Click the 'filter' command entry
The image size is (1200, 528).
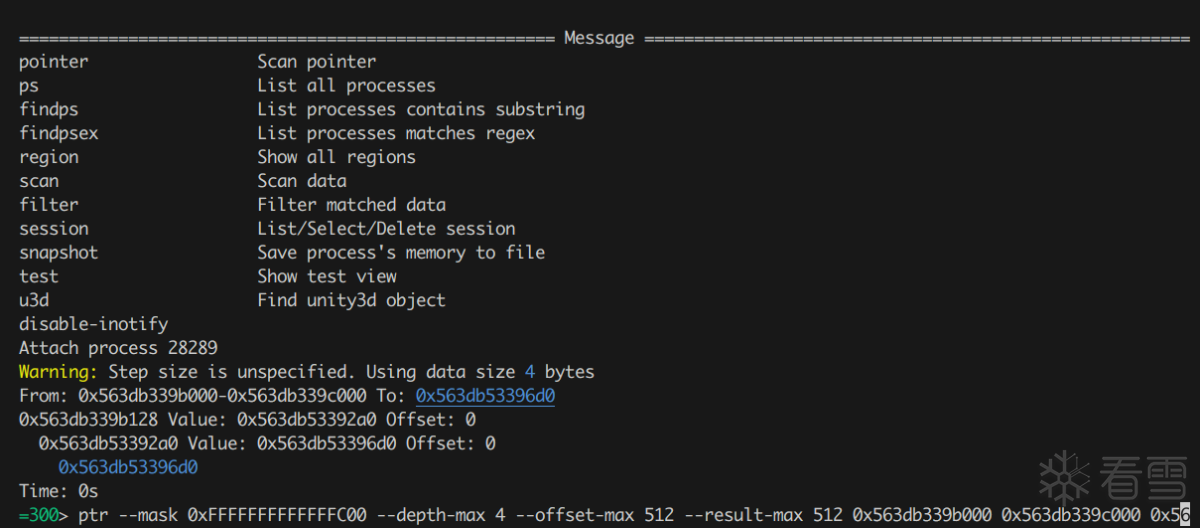[48, 205]
